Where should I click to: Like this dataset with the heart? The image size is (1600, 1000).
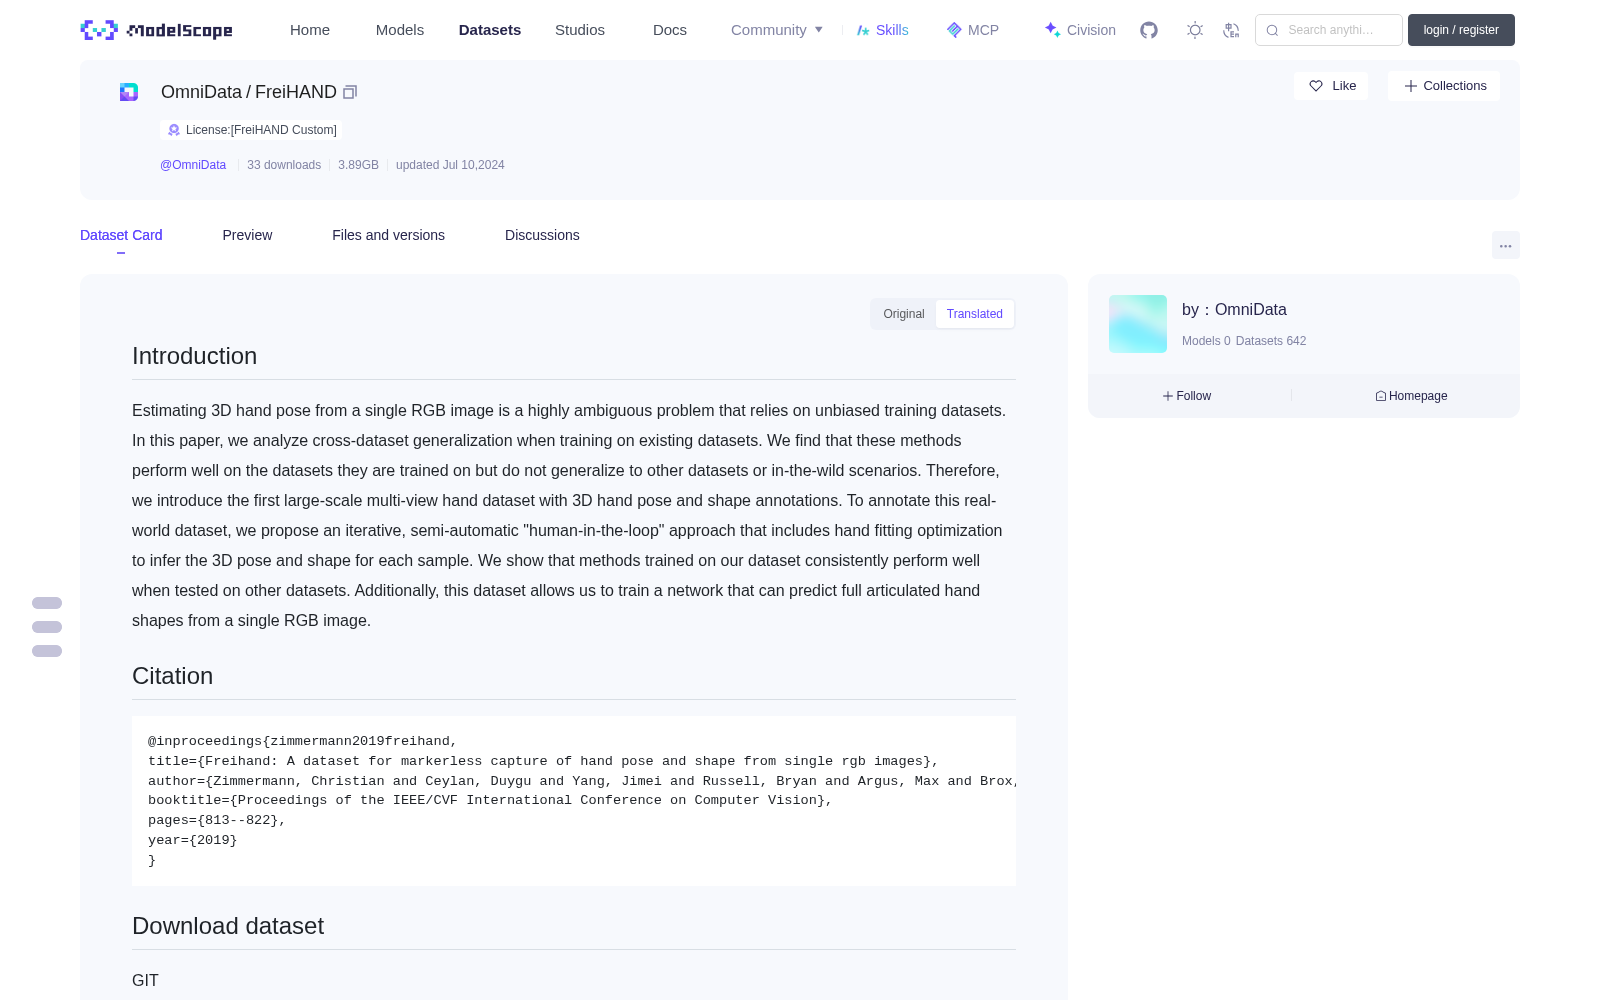pos(1331,86)
